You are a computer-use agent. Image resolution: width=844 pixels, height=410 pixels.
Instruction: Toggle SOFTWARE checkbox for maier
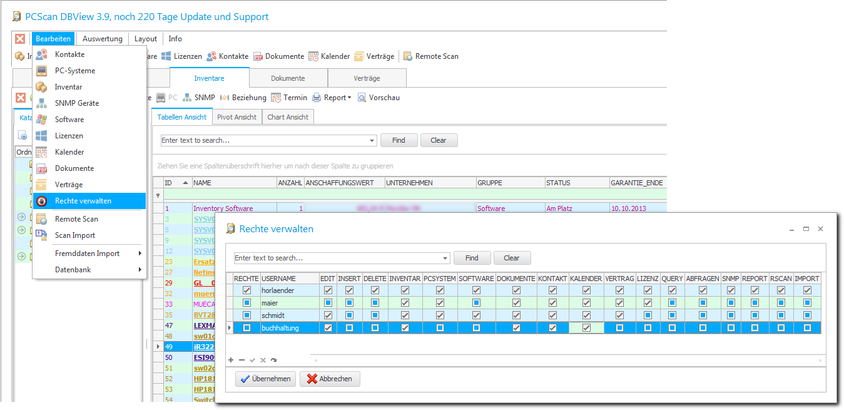(x=476, y=302)
